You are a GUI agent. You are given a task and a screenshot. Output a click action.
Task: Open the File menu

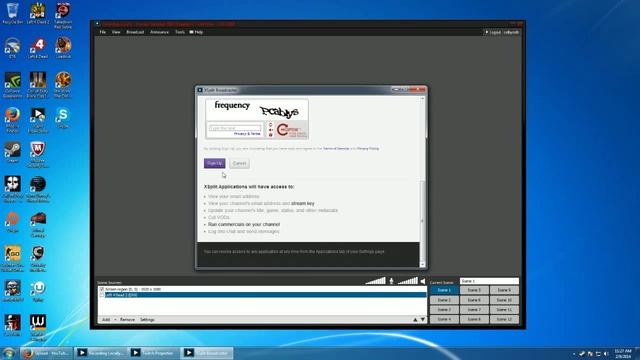click(x=103, y=32)
